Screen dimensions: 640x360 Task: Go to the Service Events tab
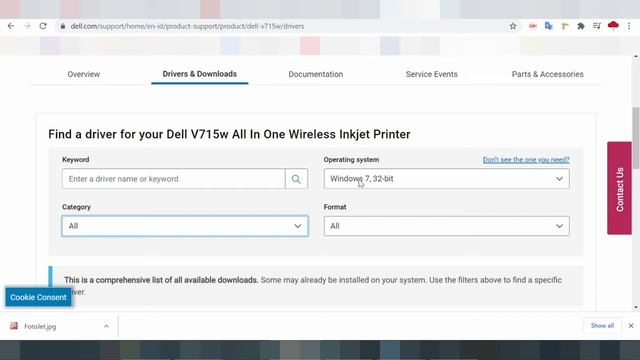pos(431,74)
